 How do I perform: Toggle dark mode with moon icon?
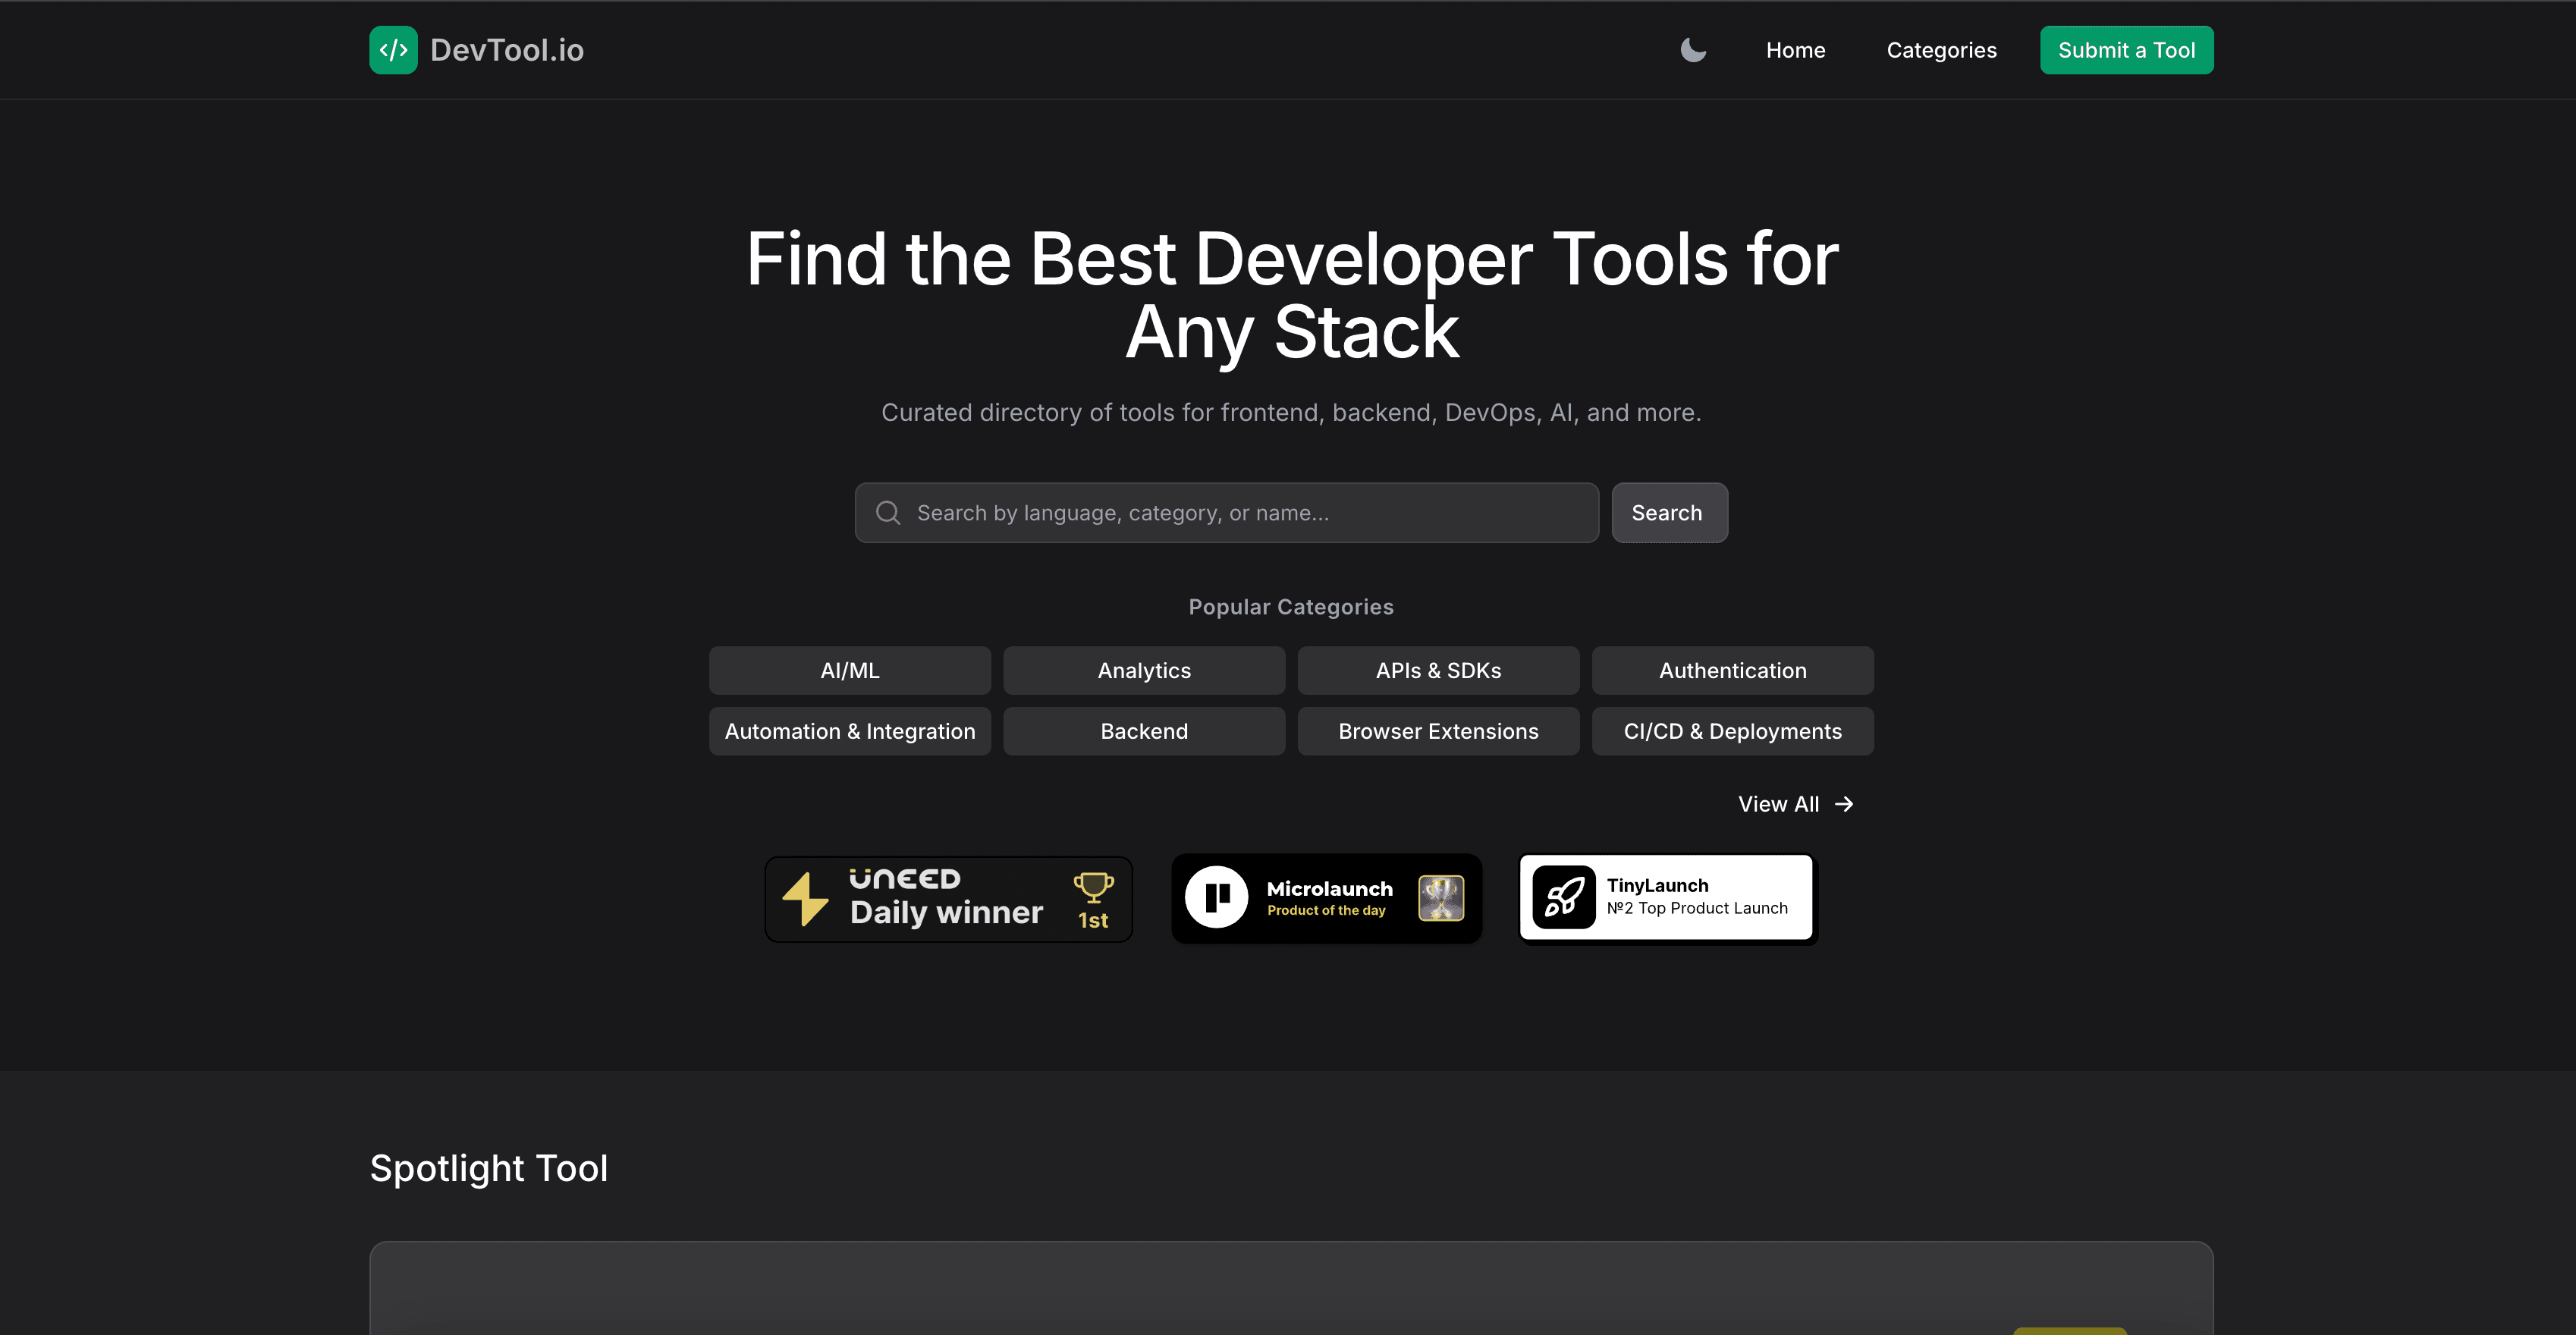1693,50
